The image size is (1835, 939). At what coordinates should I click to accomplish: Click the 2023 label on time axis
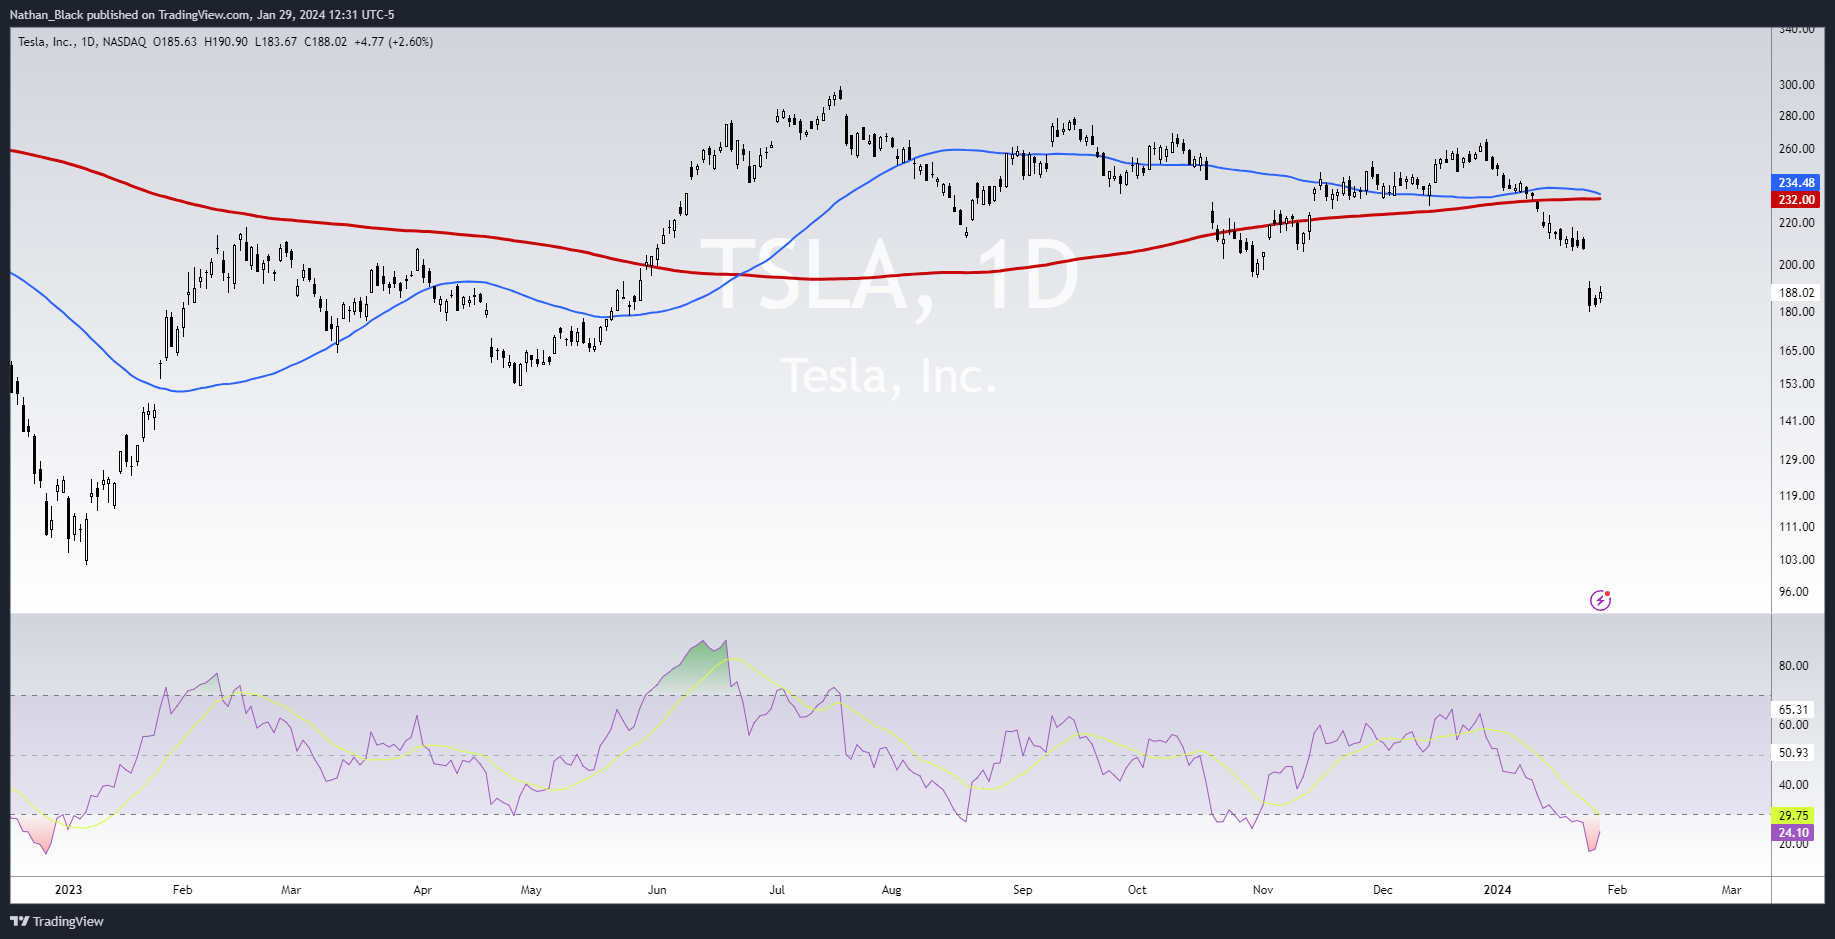click(x=68, y=890)
